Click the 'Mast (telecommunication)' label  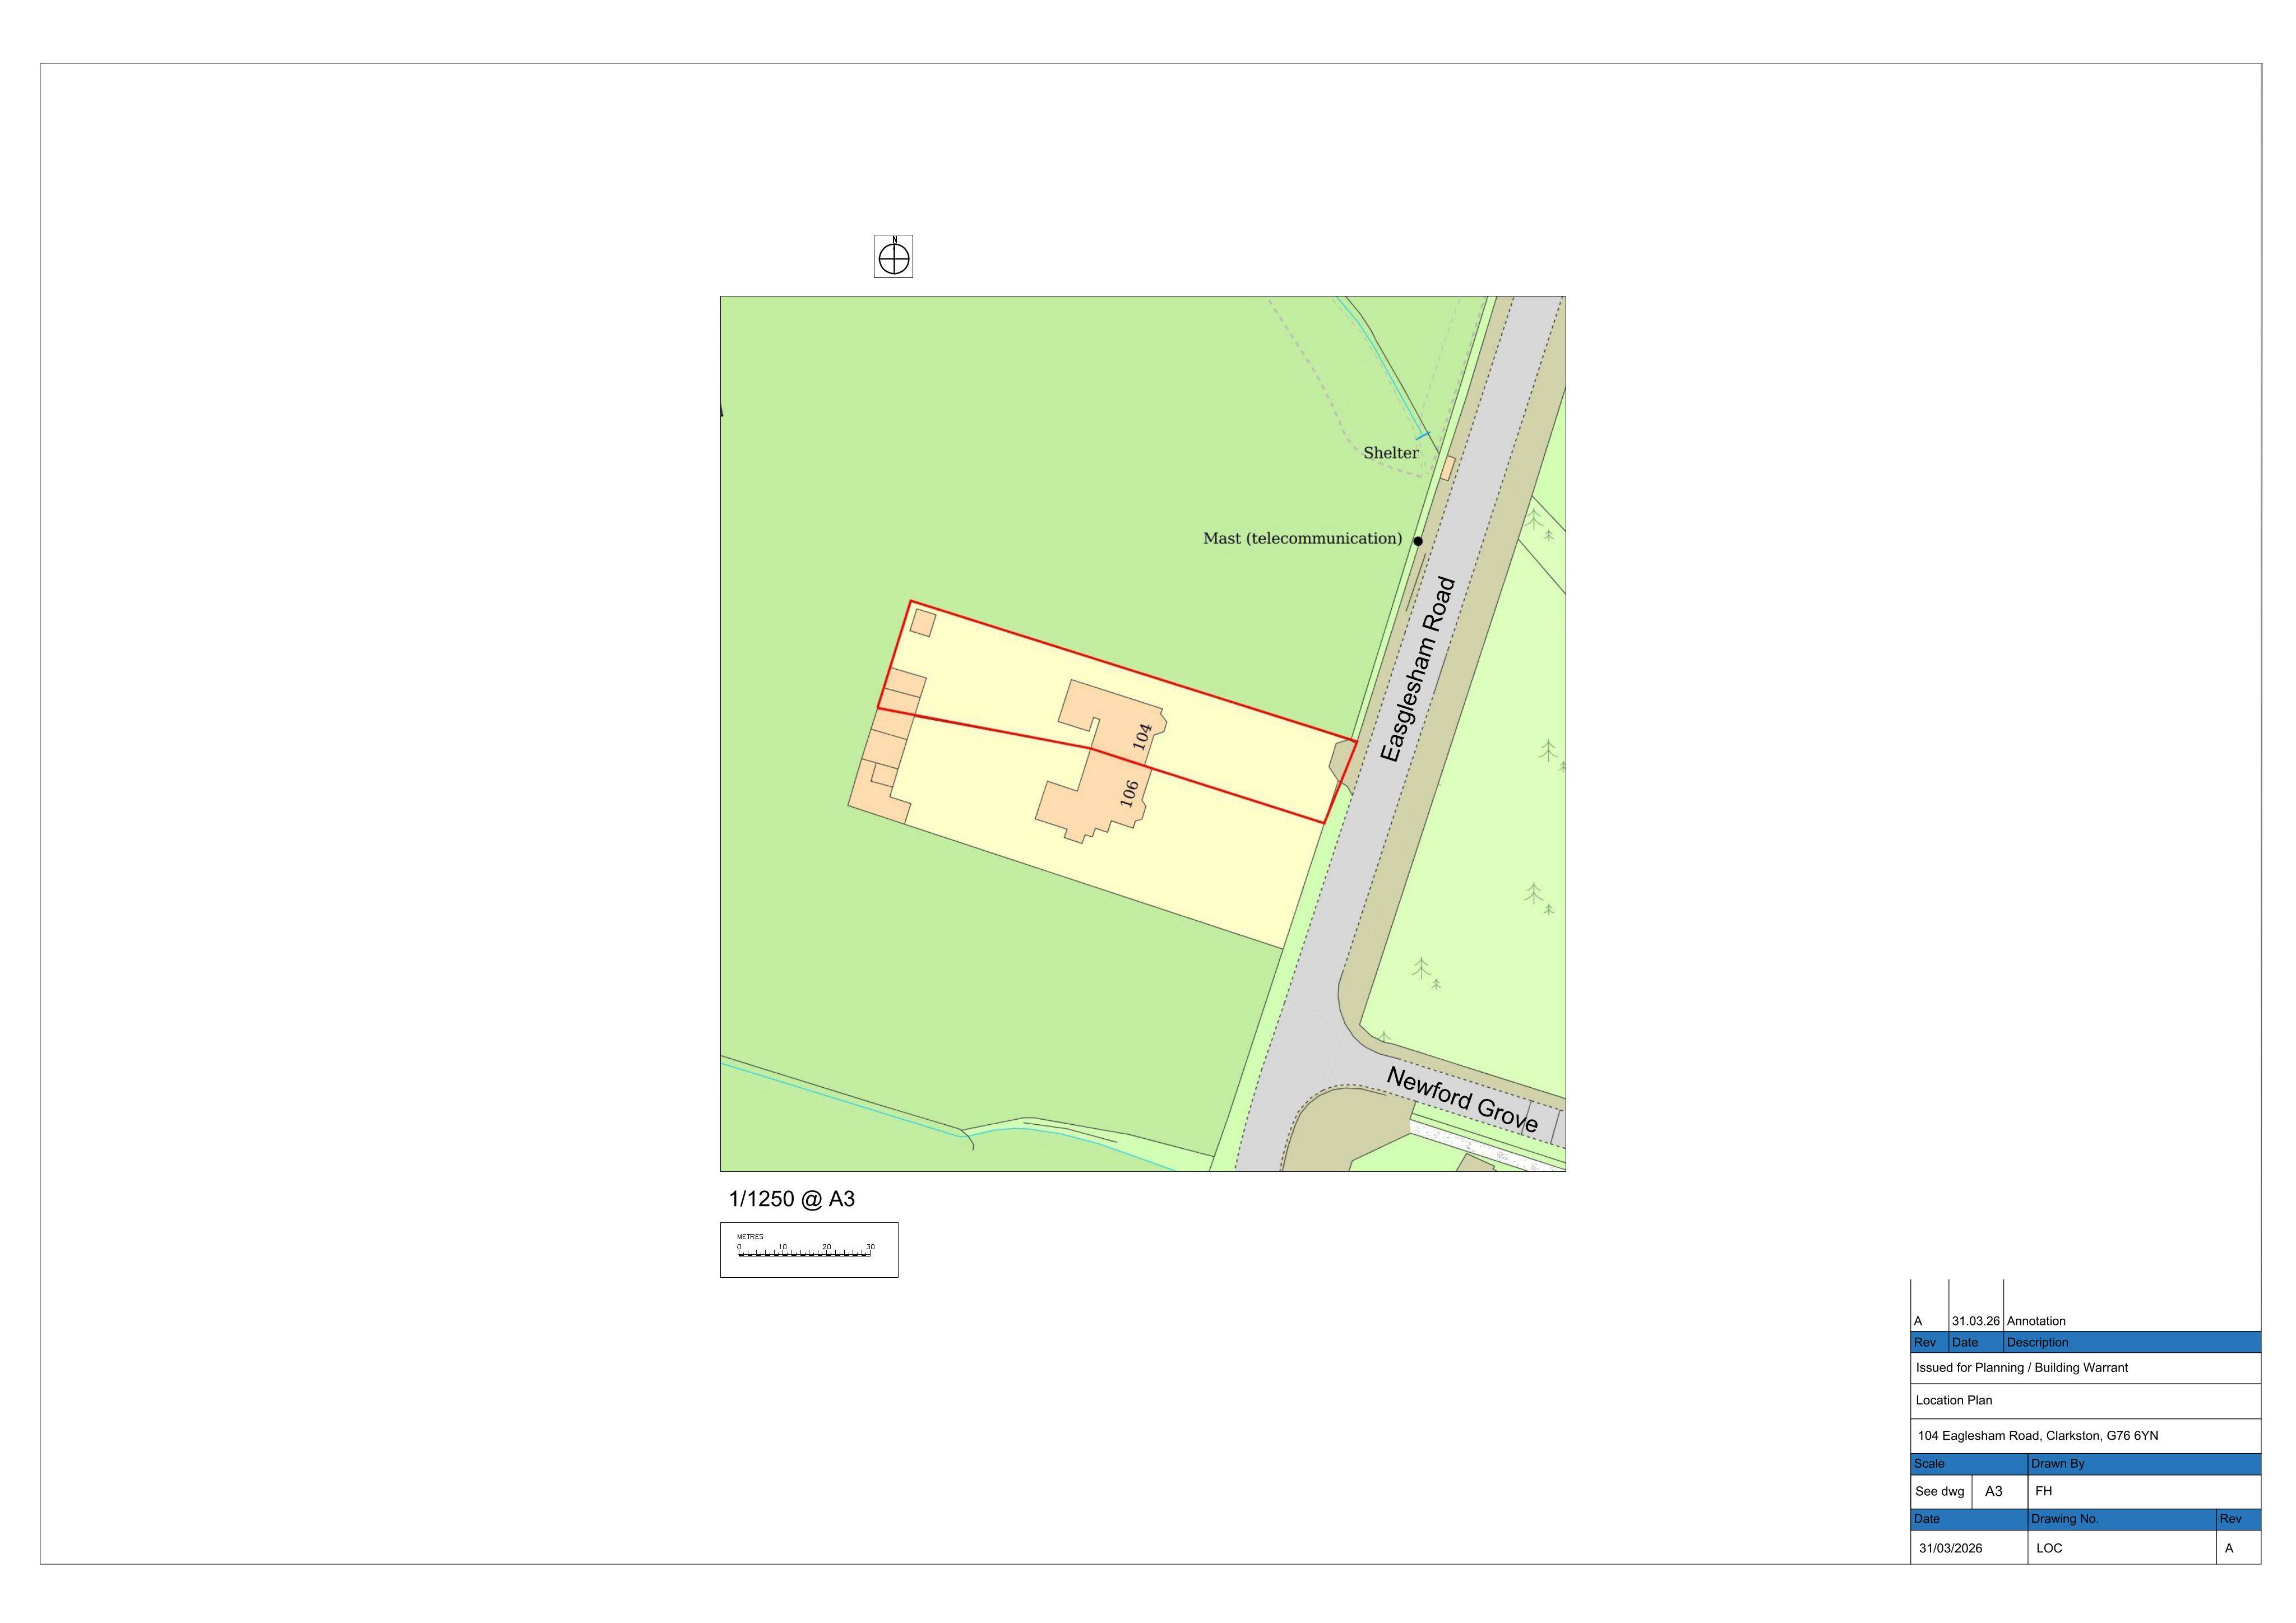[1302, 539]
